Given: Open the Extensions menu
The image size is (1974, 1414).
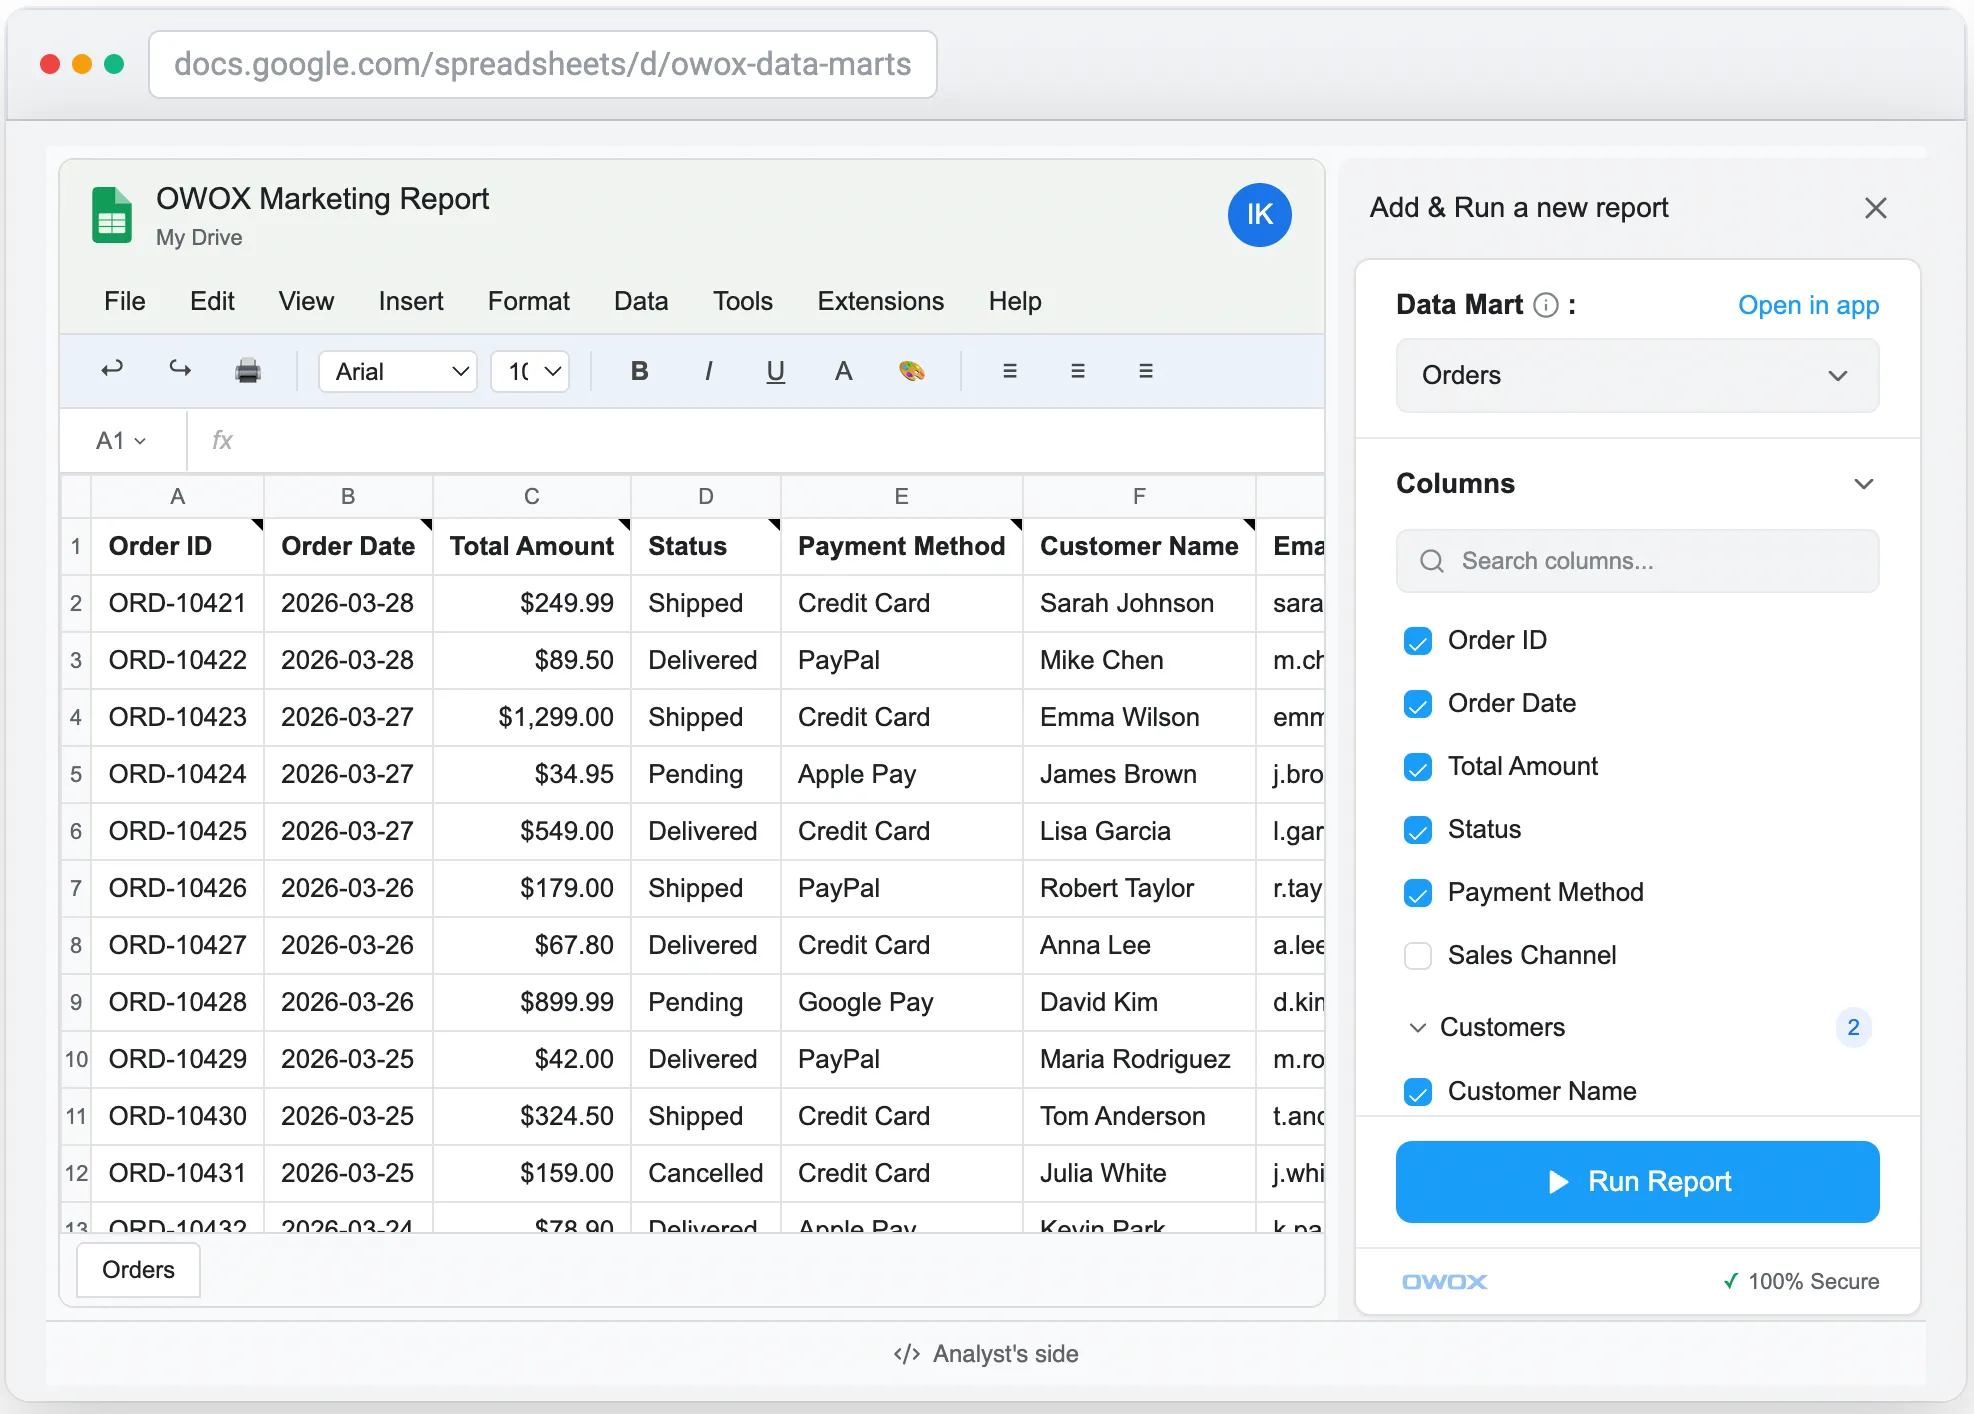Looking at the screenshot, I should click(880, 301).
